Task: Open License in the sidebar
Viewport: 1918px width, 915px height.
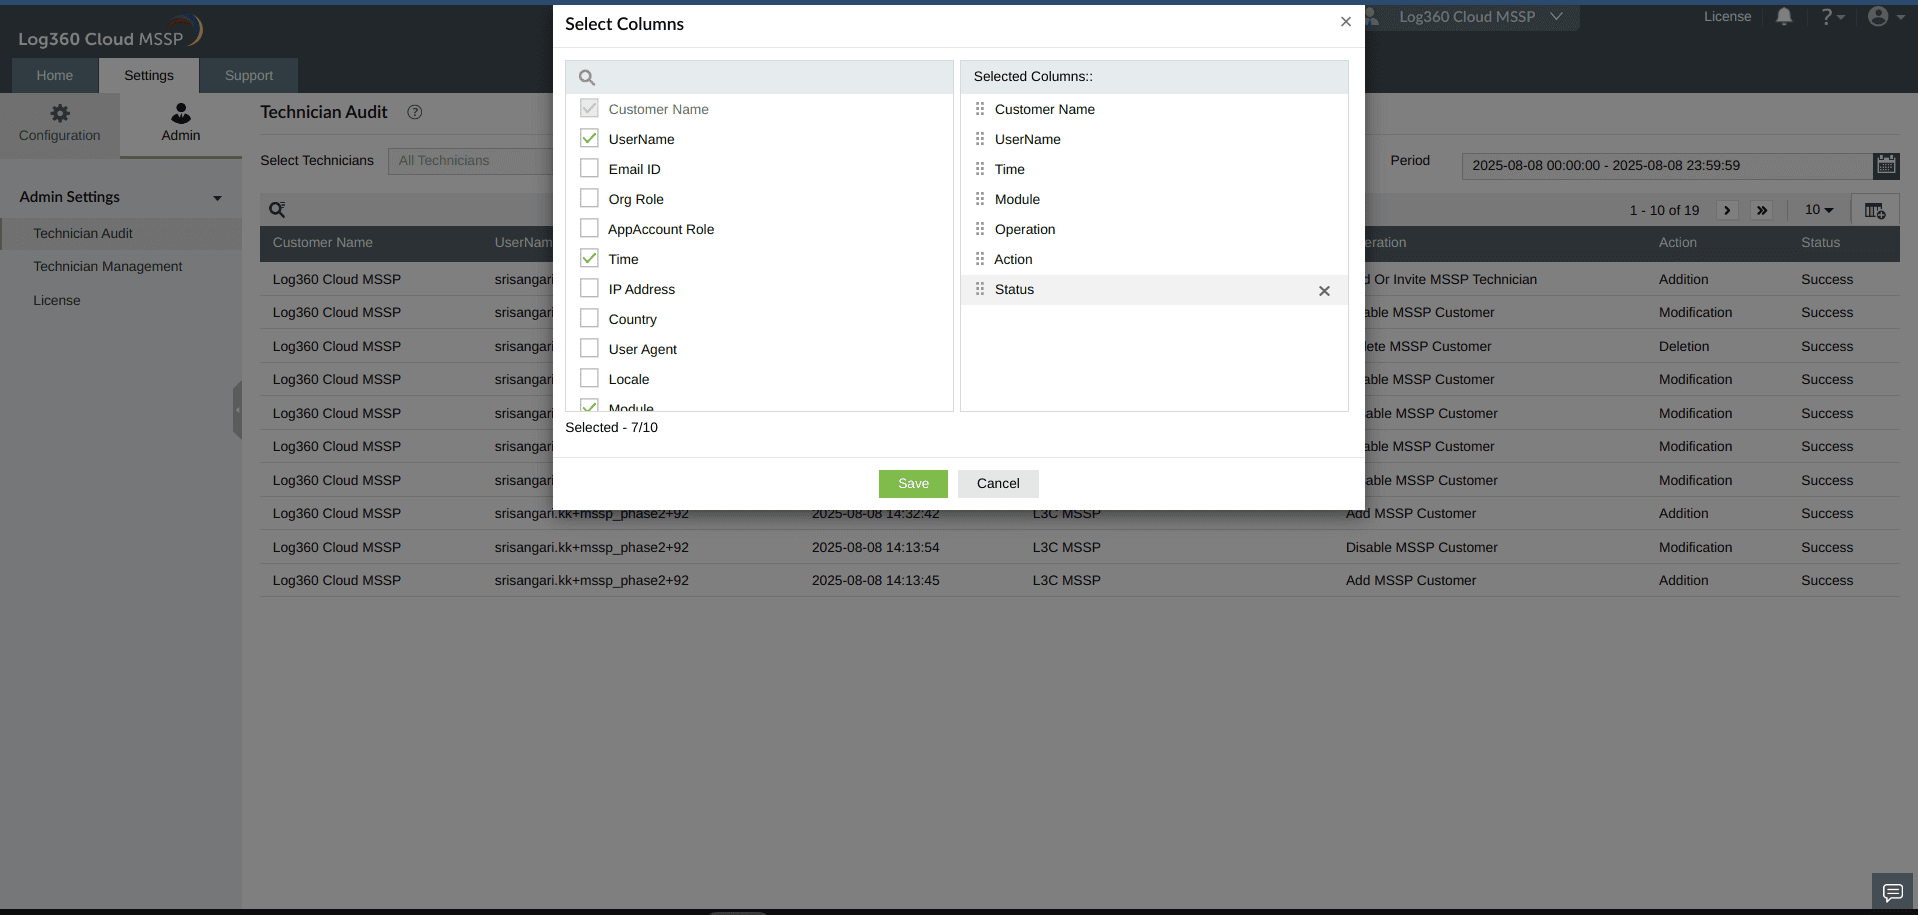Action: 57,300
